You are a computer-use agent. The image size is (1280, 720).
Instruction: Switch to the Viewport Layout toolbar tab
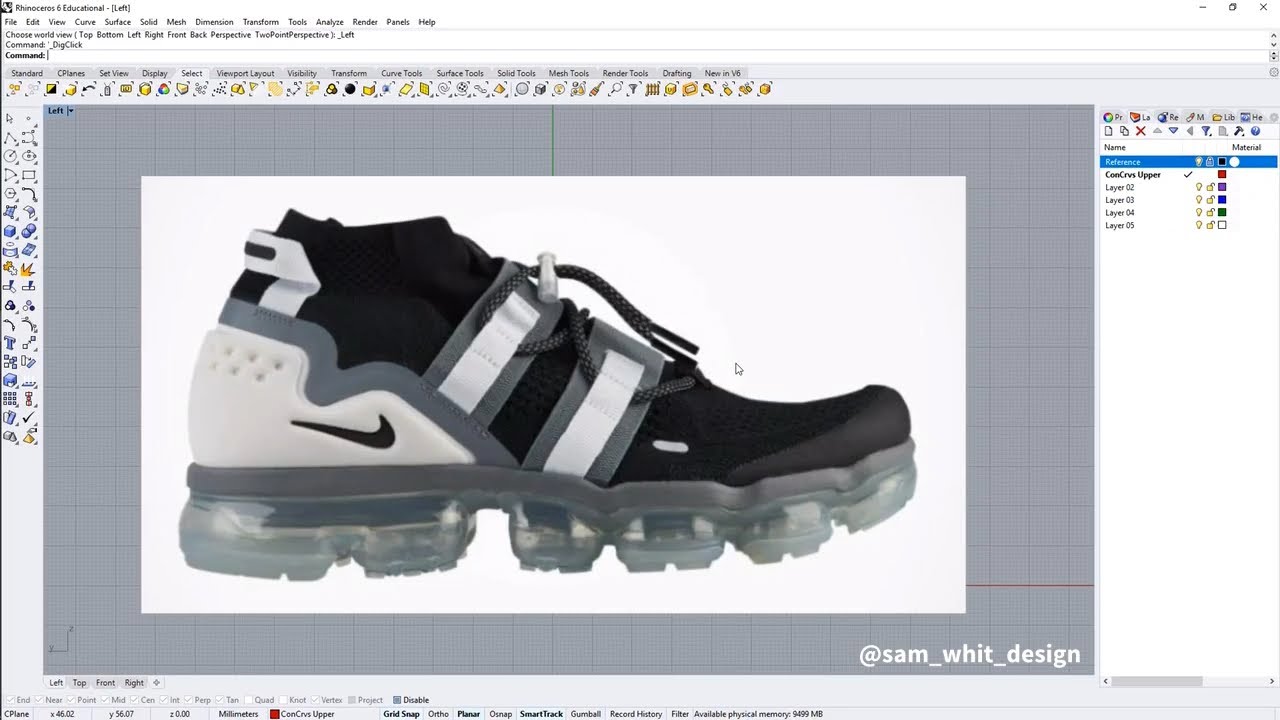245,73
